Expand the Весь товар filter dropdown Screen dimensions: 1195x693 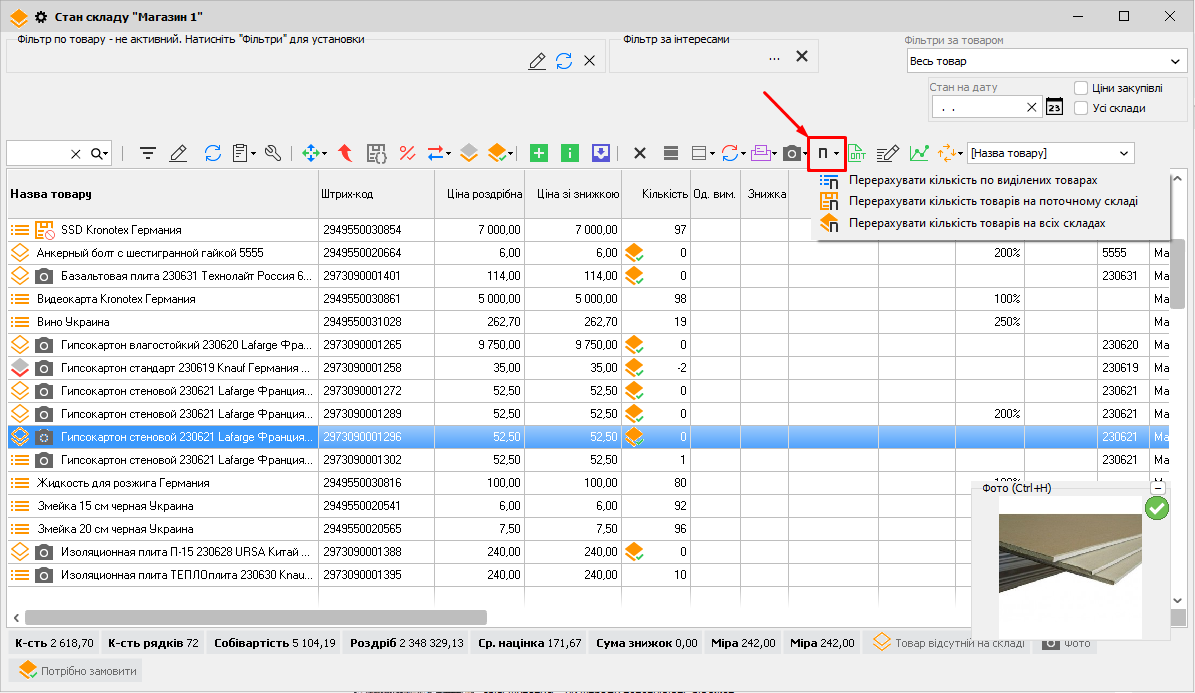pyautogui.click(x=1177, y=62)
